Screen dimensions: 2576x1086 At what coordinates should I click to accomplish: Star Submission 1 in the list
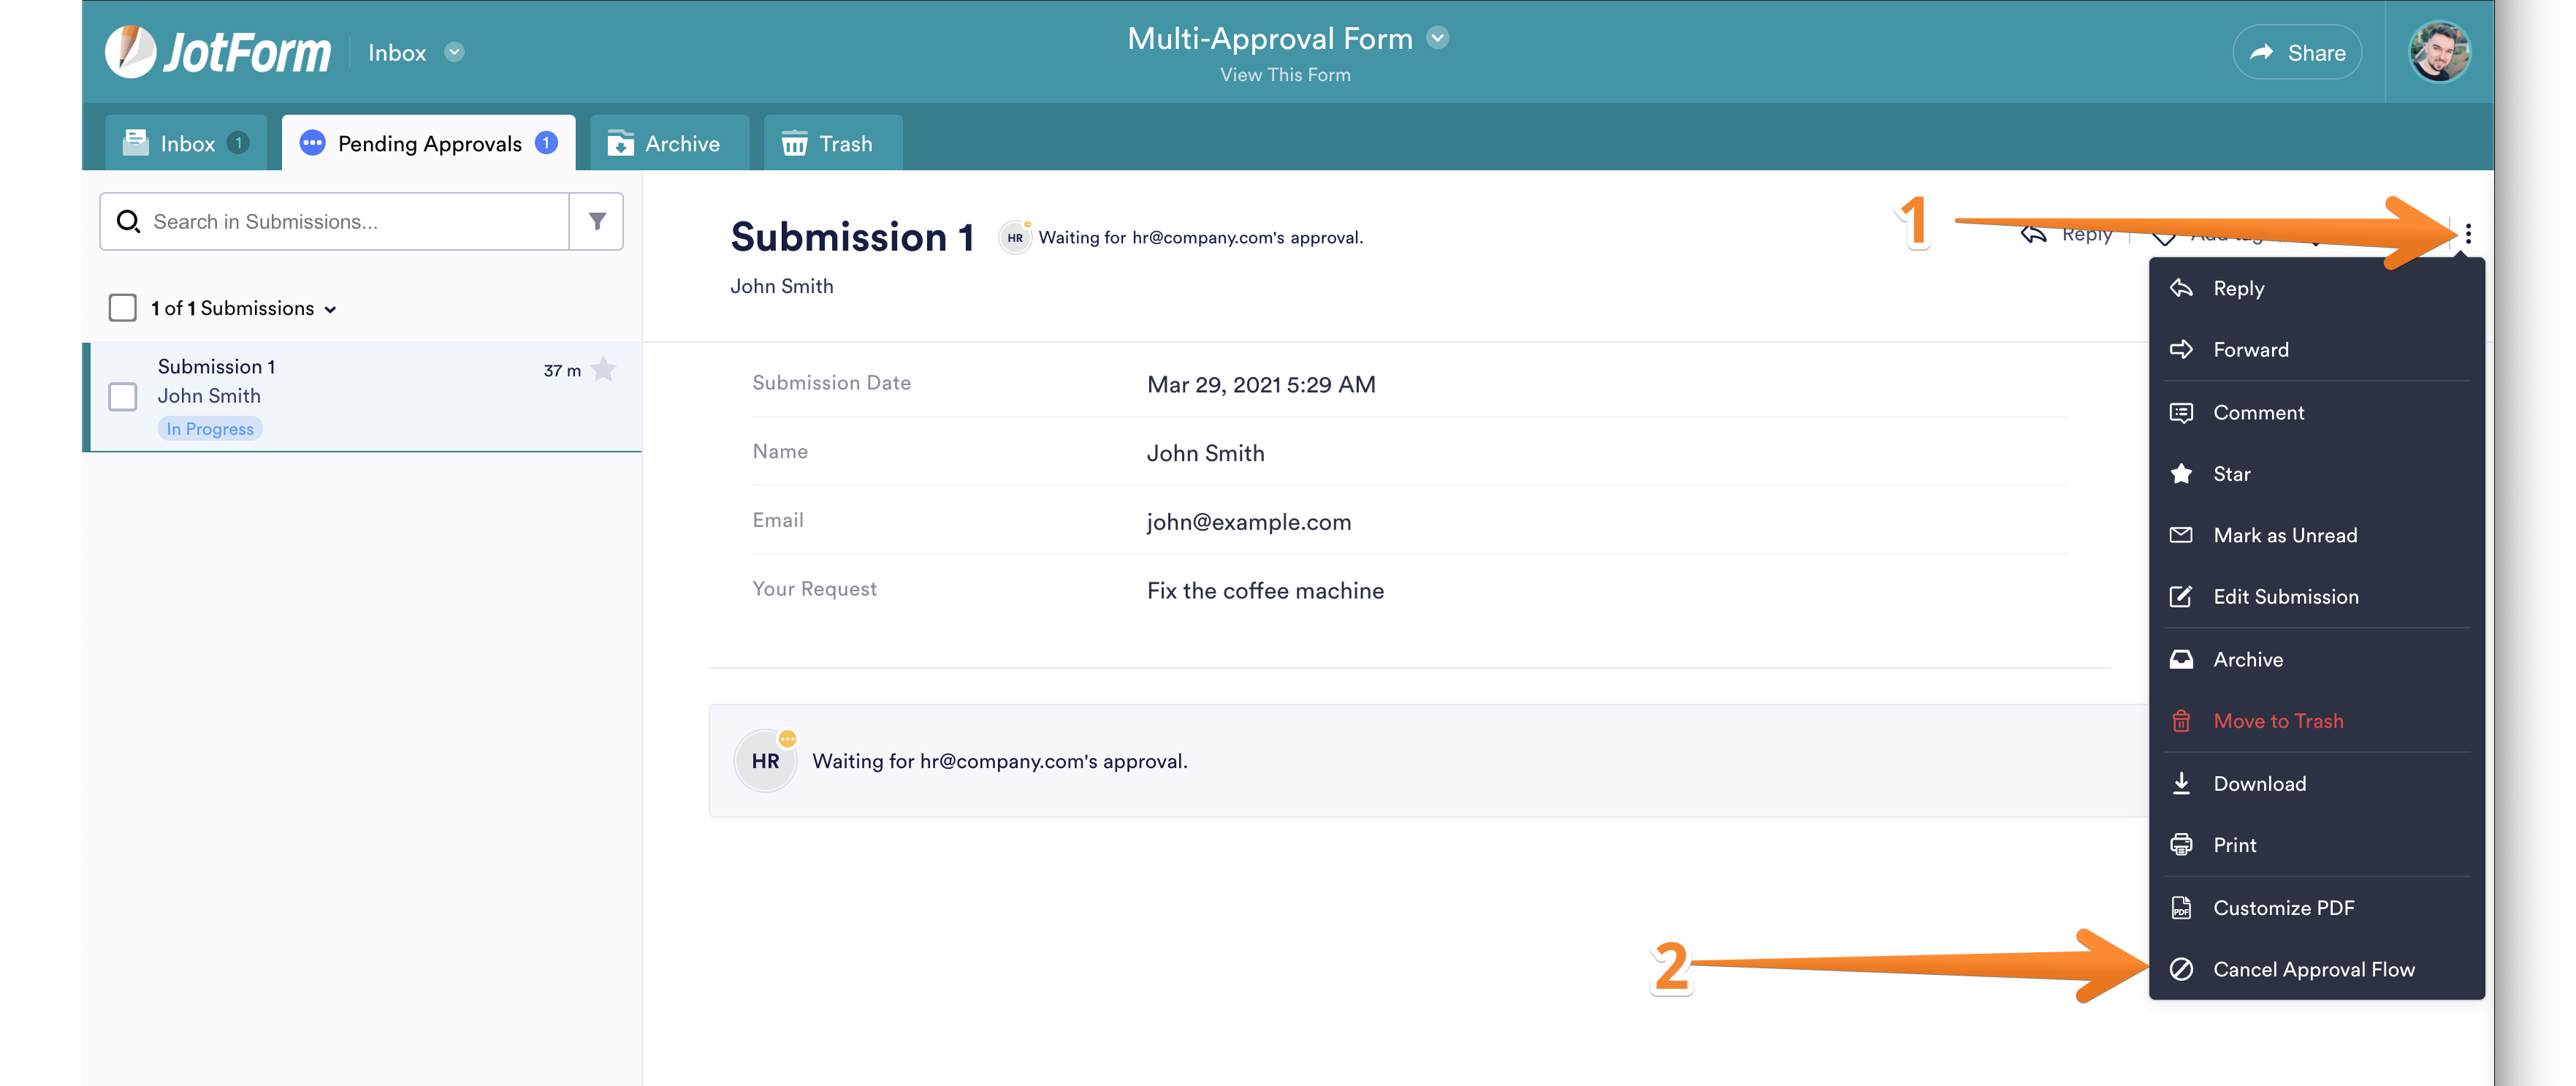pyautogui.click(x=604, y=369)
